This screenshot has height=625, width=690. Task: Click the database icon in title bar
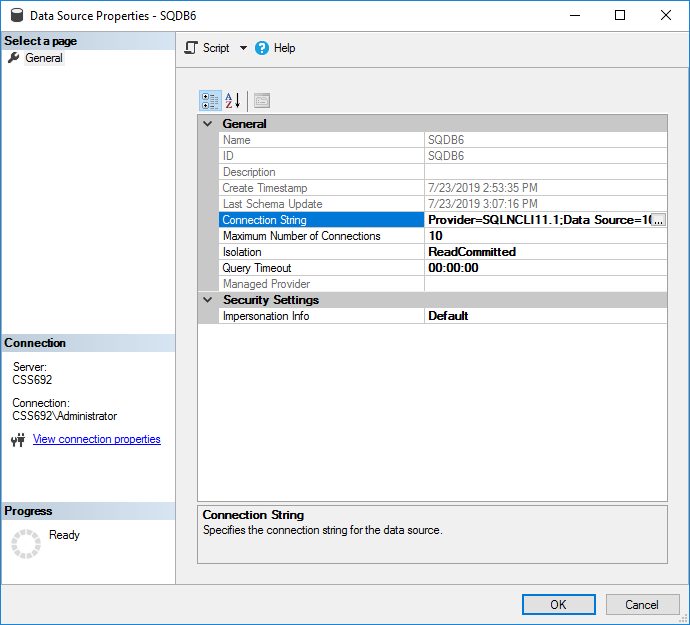(x=14, y=16)
